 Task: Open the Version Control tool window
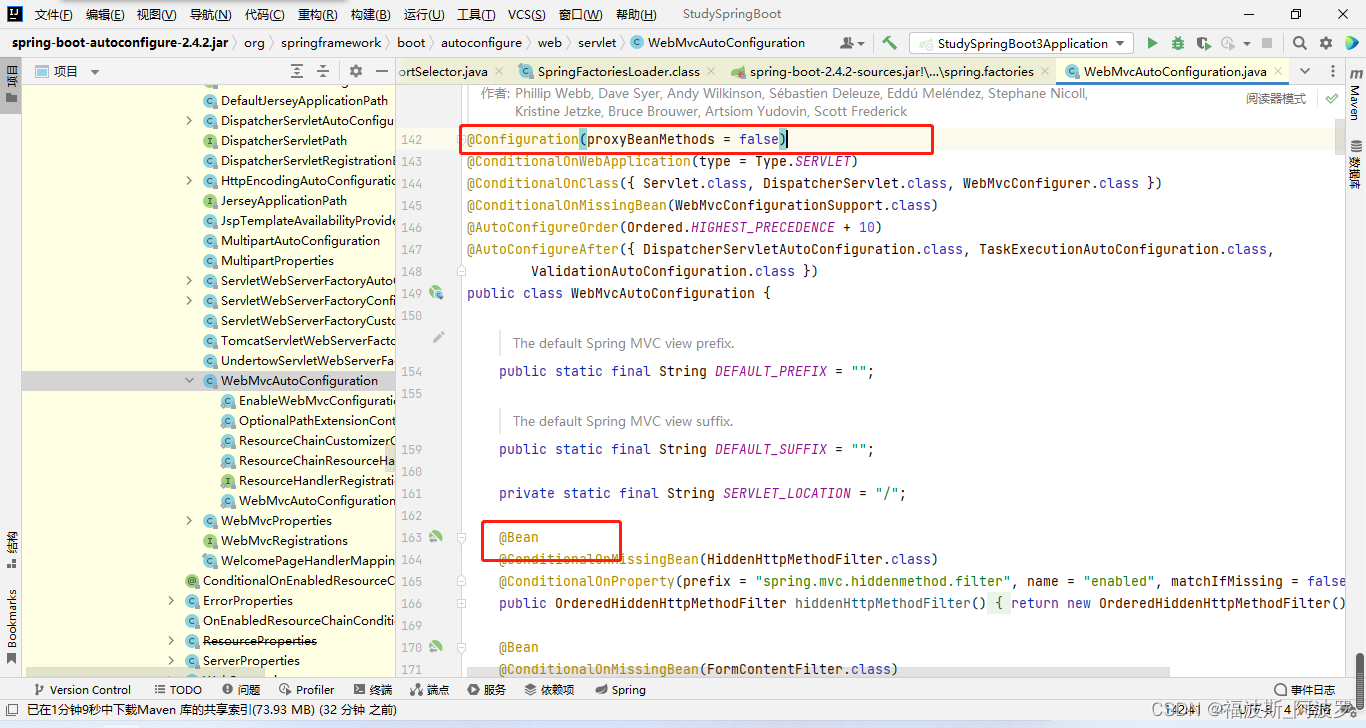point(81,689)
